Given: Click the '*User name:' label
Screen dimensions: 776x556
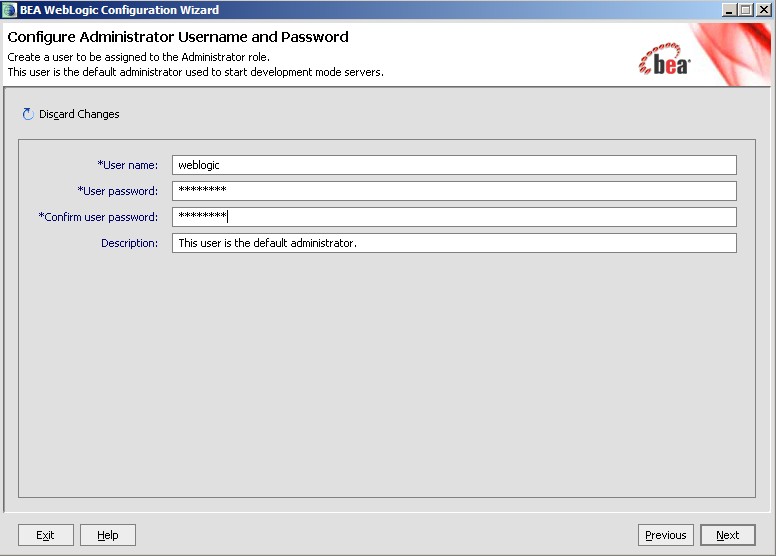Looking at the screenshot, I should [x=128, y=165].
